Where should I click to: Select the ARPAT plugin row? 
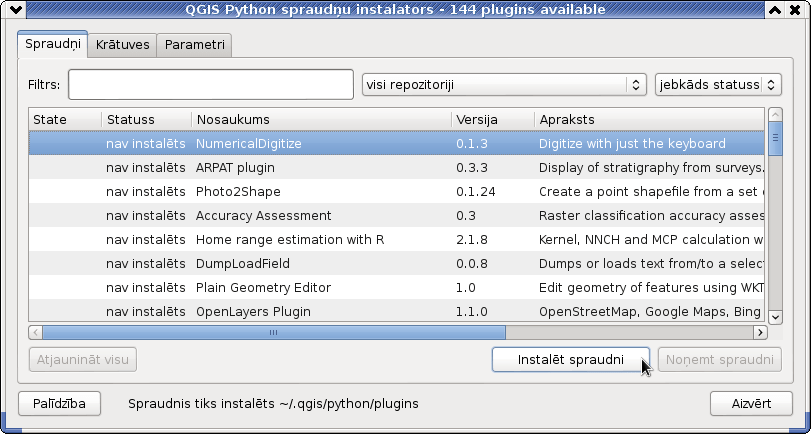point(396,168)
